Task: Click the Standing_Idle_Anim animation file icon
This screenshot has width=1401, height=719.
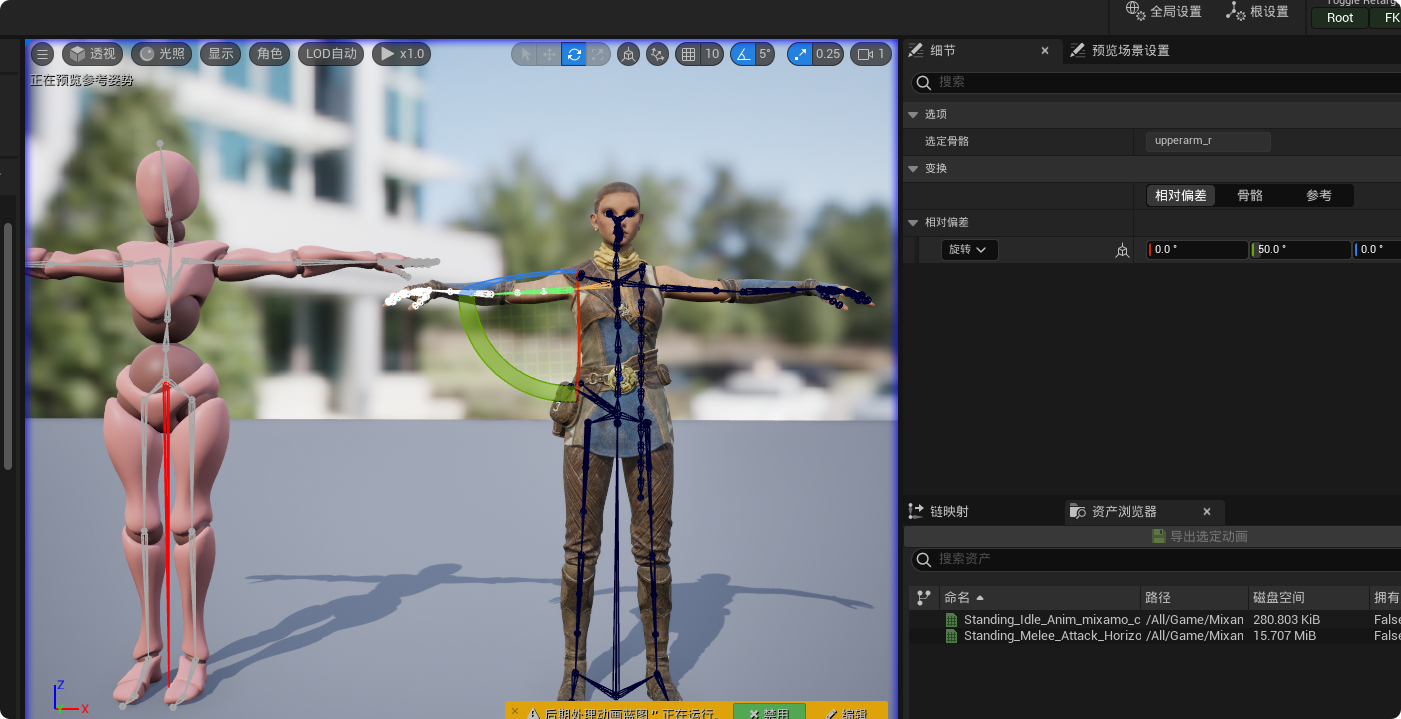Action: [951, 620]
